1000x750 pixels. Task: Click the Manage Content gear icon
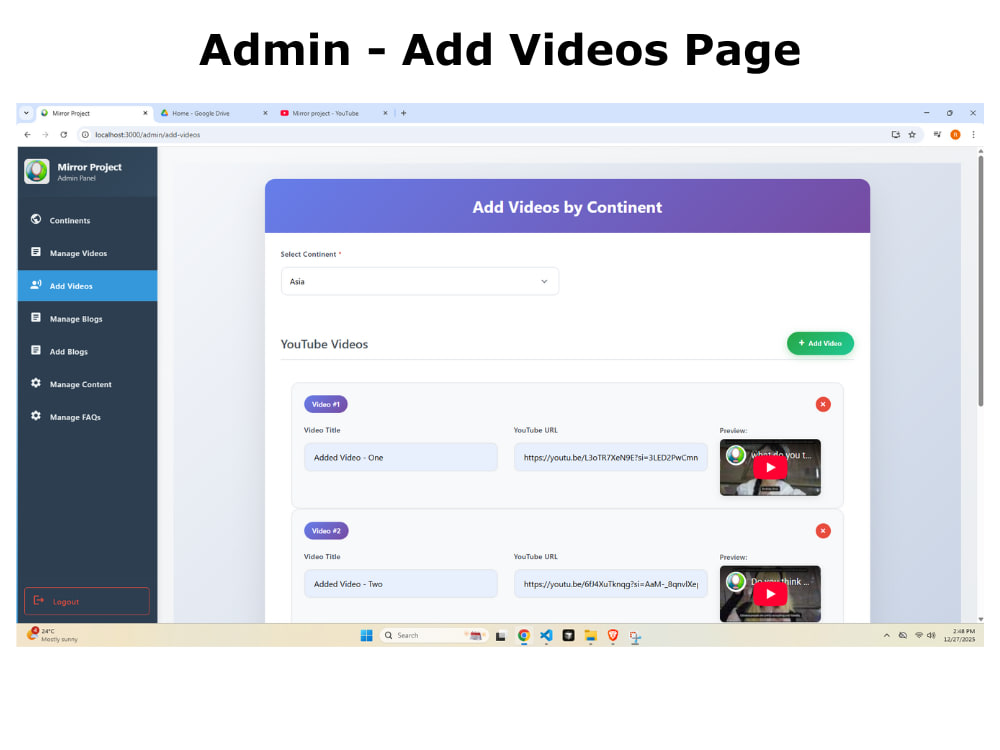[x=36, y=383]
